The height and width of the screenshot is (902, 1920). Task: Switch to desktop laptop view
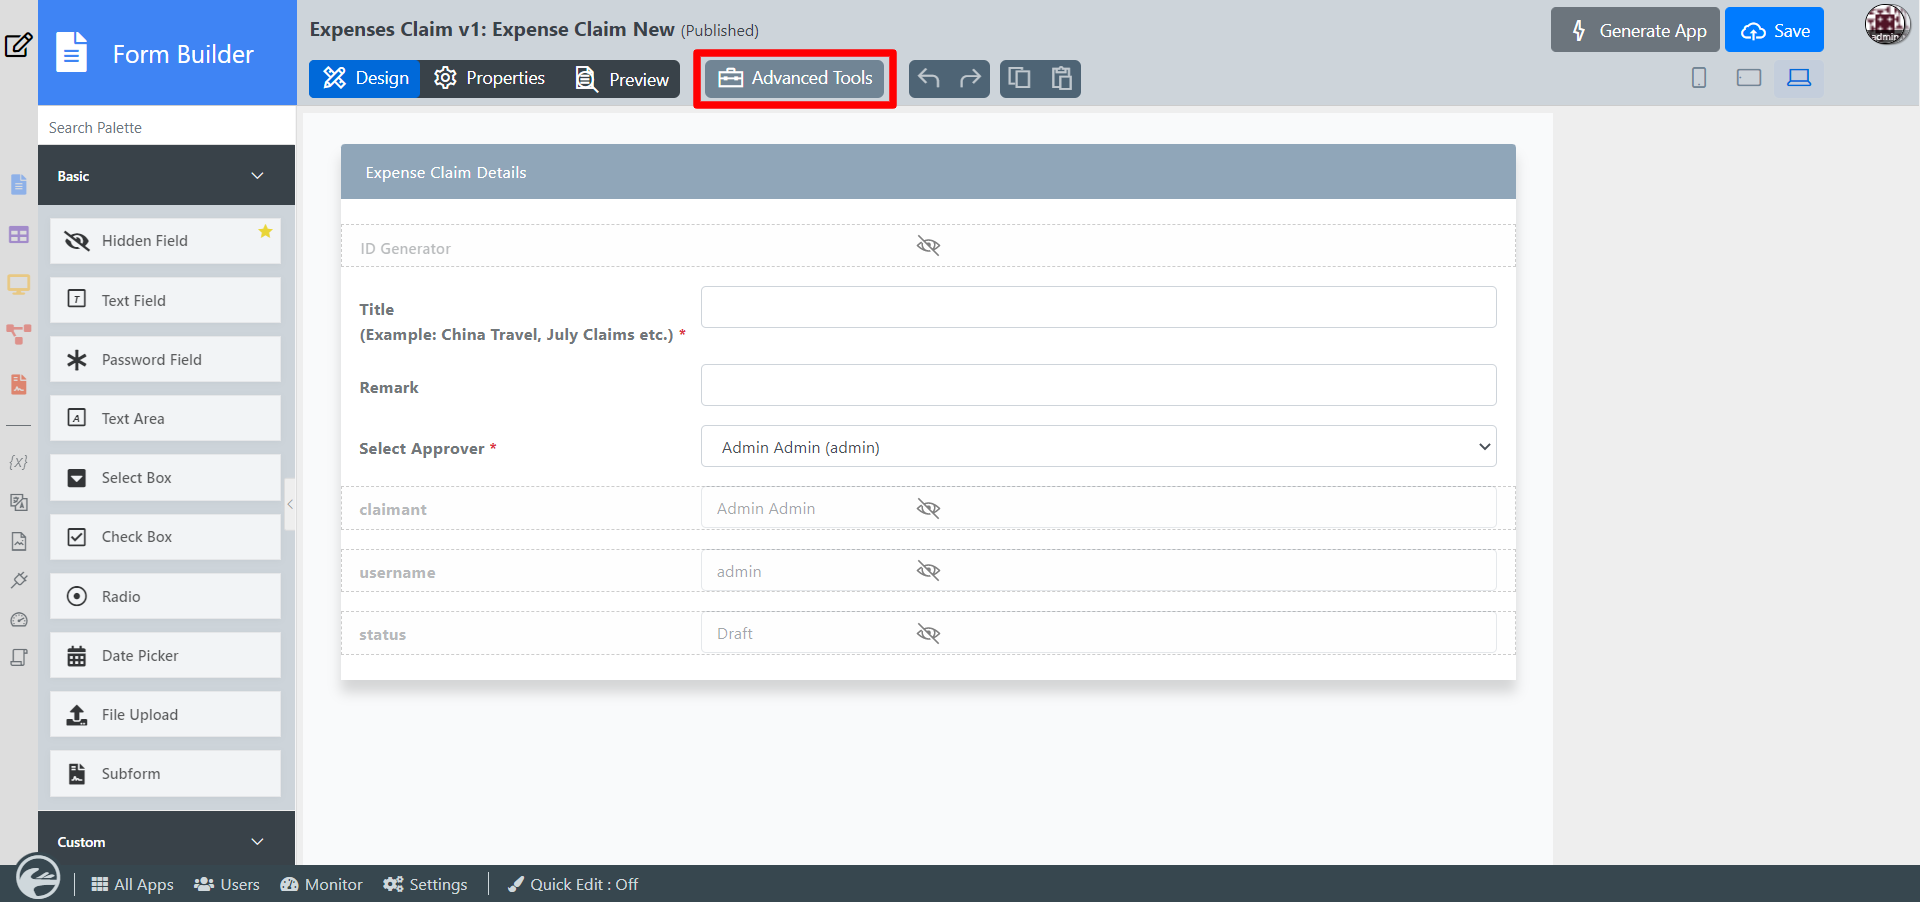coord(1799,78)
